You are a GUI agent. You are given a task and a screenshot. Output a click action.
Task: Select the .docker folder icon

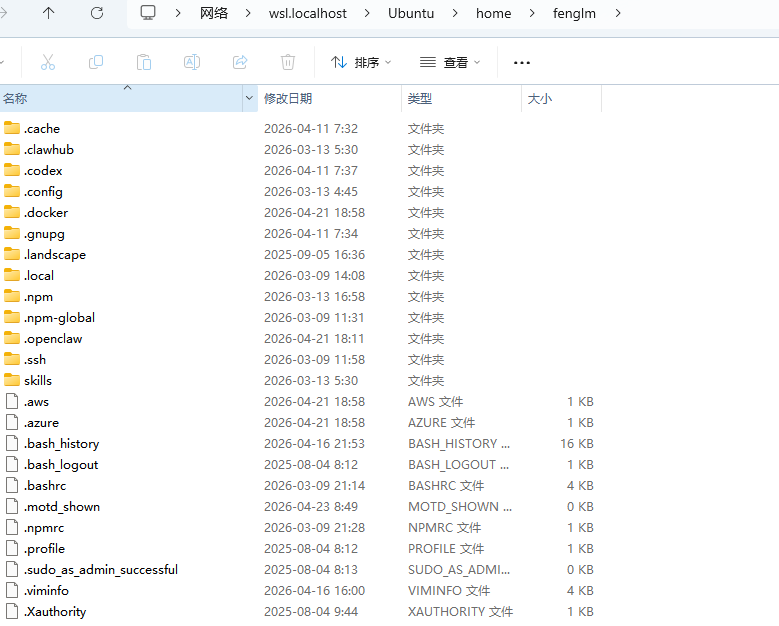[x=12, y=212]
